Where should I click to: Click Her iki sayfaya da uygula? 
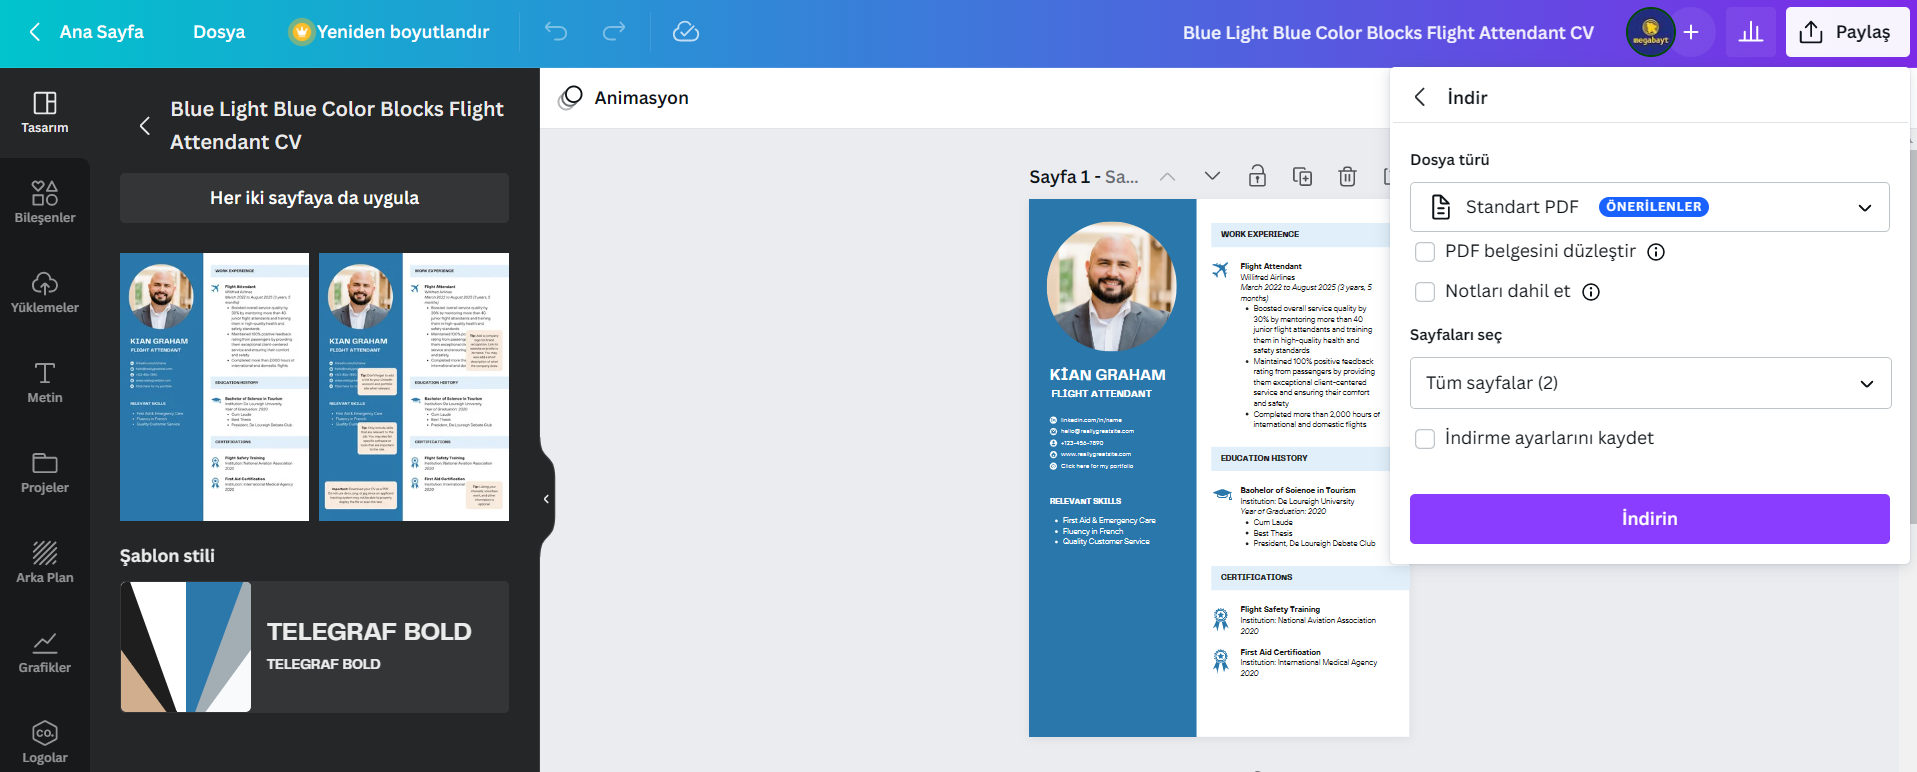314,198
